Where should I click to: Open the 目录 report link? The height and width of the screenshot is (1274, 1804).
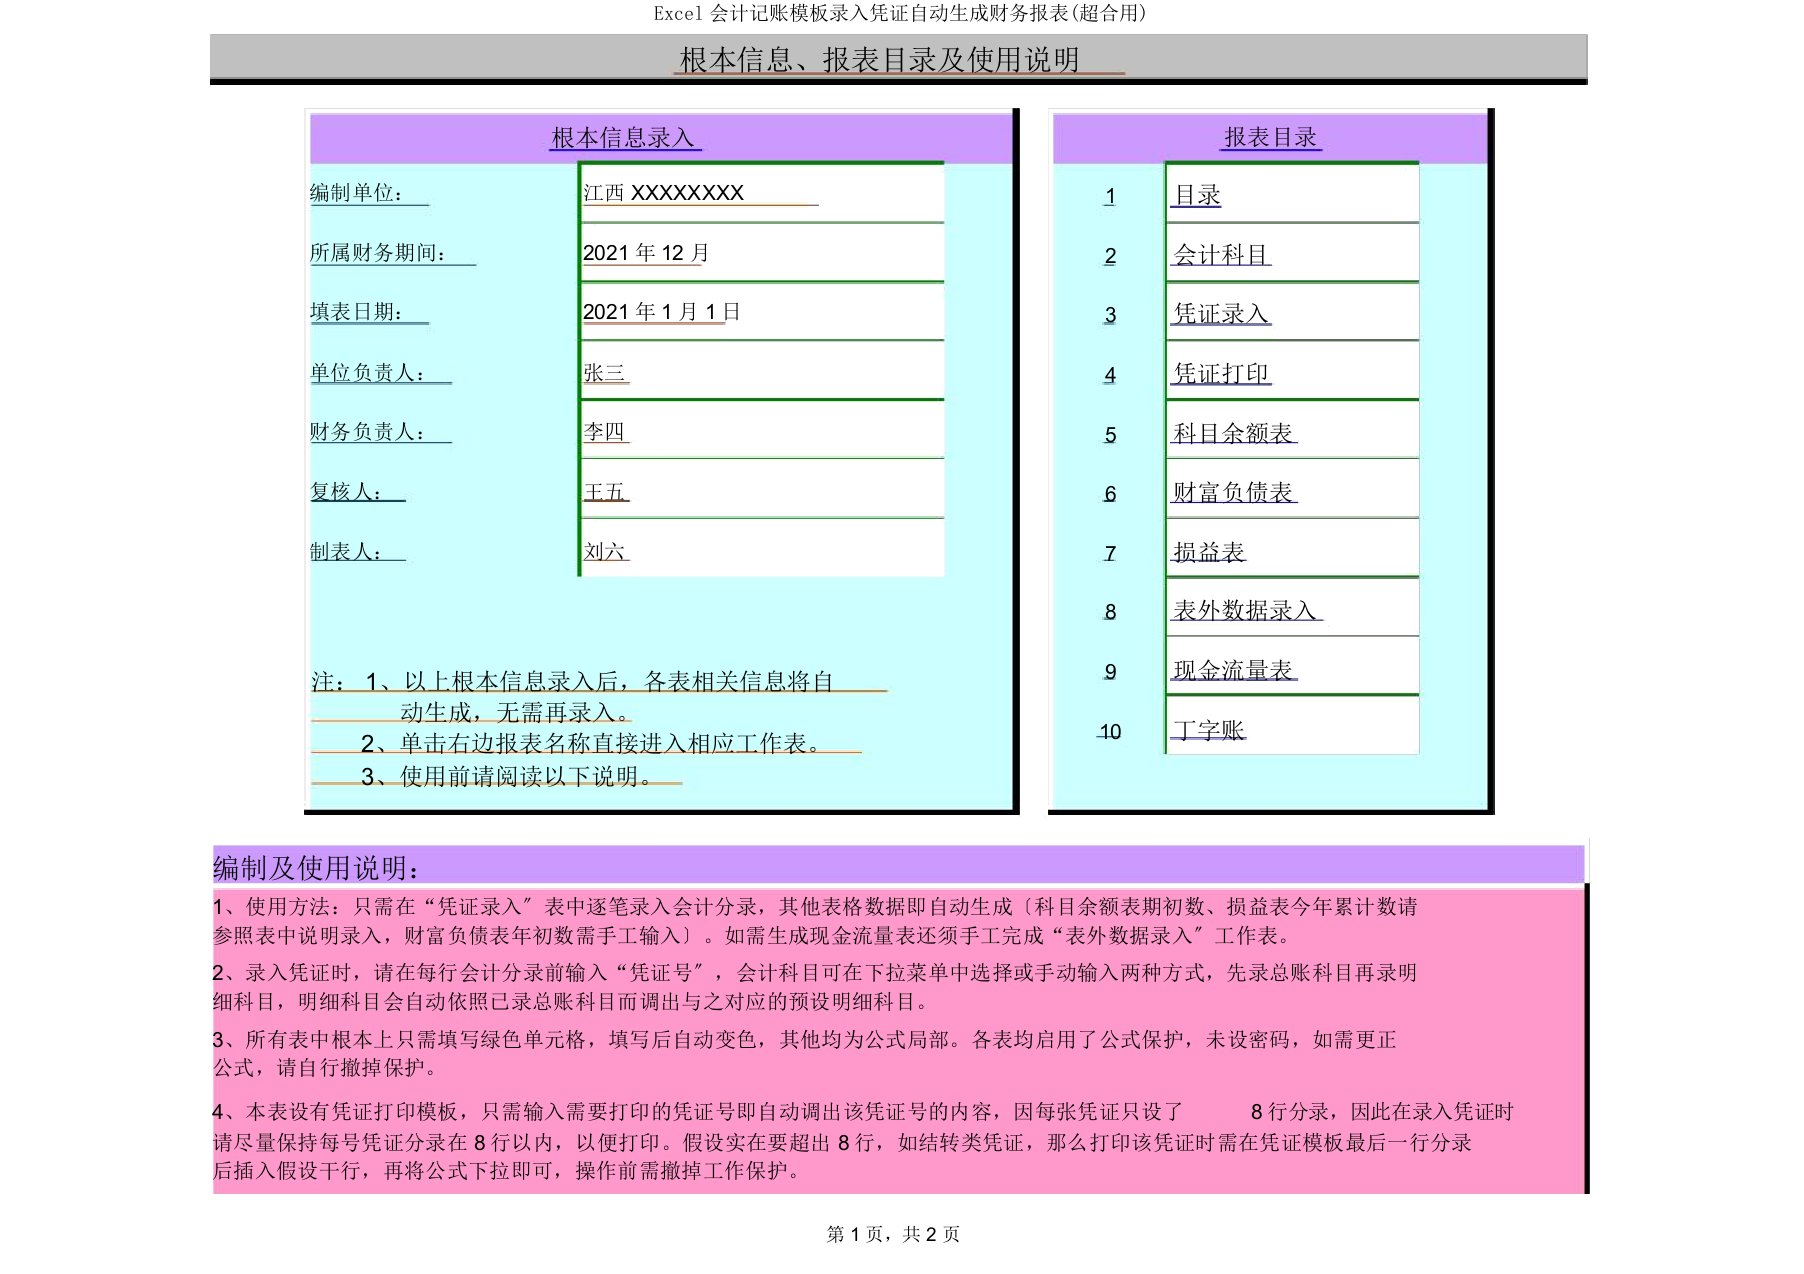[x=1196, y=195]
